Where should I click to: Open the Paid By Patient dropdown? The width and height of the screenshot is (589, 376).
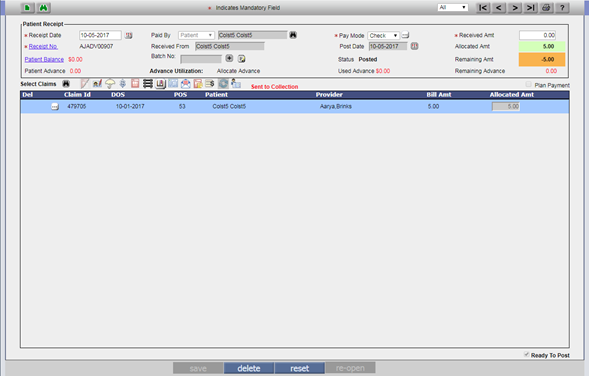[x=196, y=35]
